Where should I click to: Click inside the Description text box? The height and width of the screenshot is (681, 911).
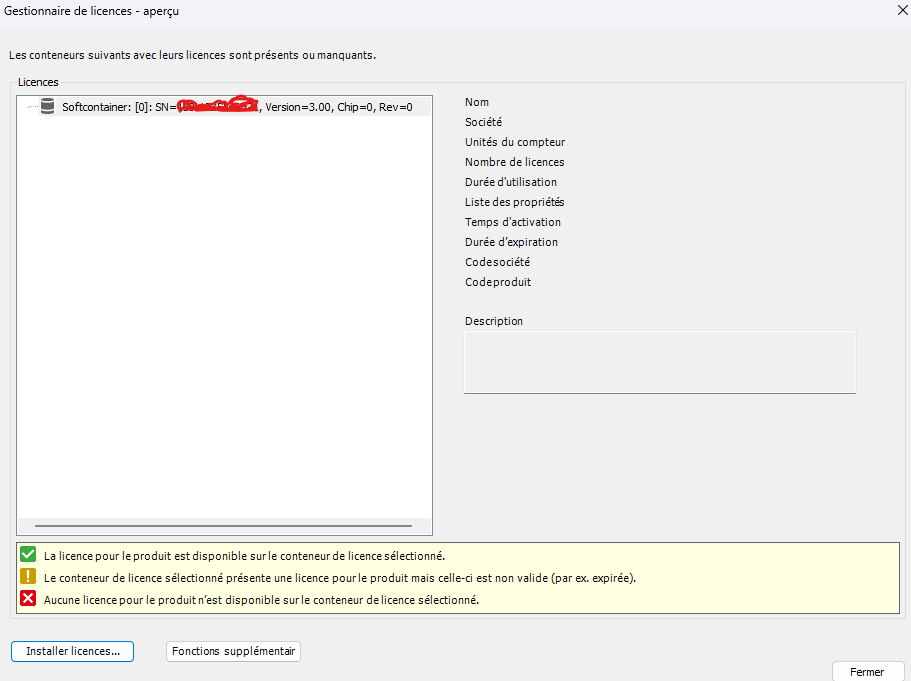[659, 361]
